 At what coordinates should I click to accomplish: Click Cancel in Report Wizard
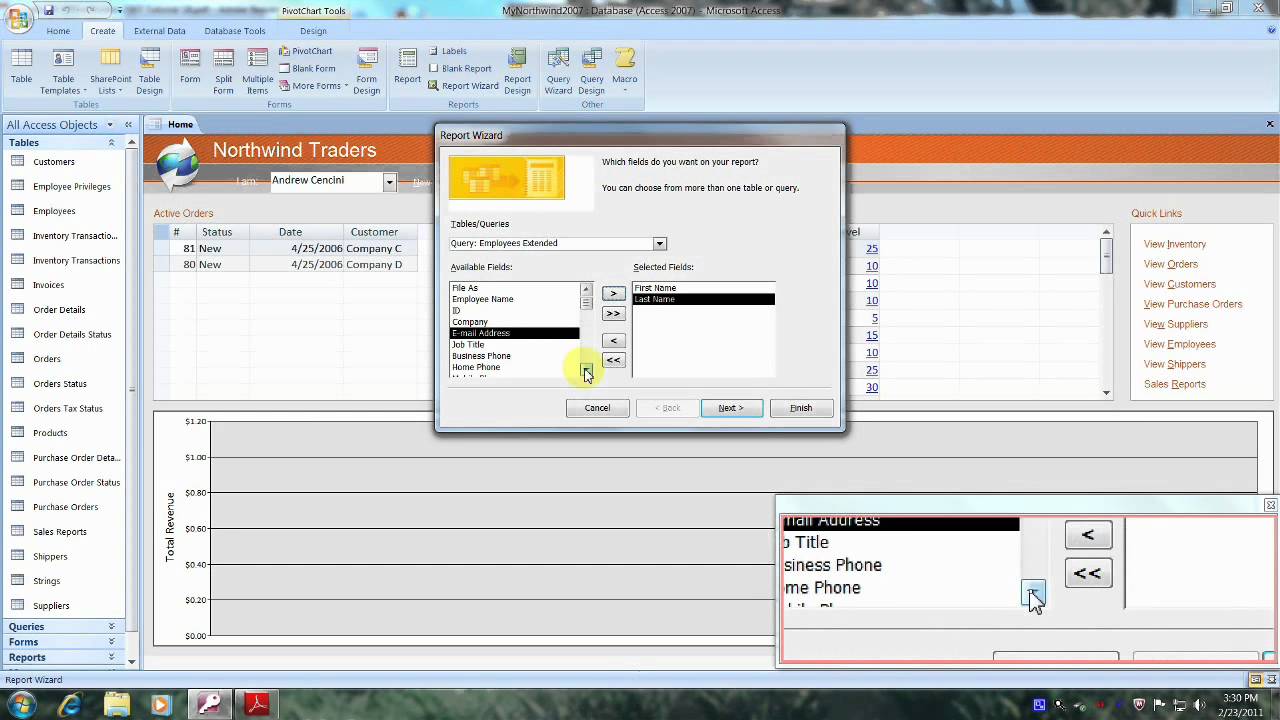coord(597,408)
